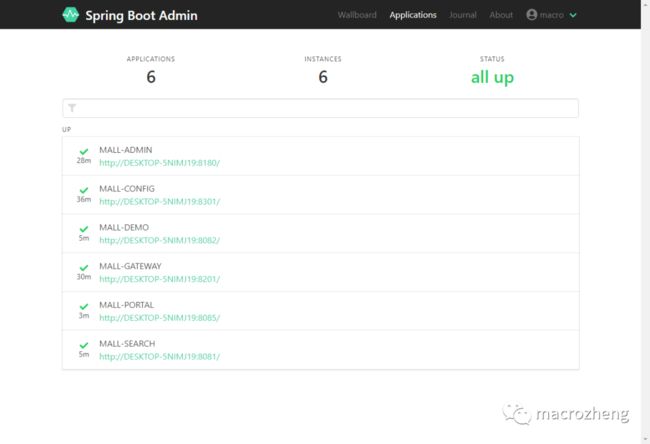Focus the applications filter input field
This screenshot has height=444, width=650.
(x=320, y=108)
